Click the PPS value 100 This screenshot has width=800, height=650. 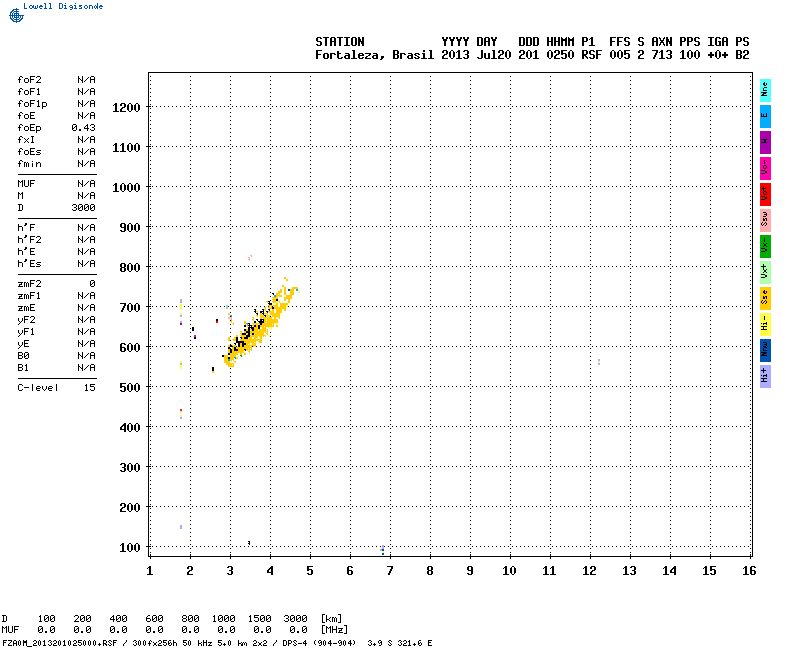click(689, 55)
